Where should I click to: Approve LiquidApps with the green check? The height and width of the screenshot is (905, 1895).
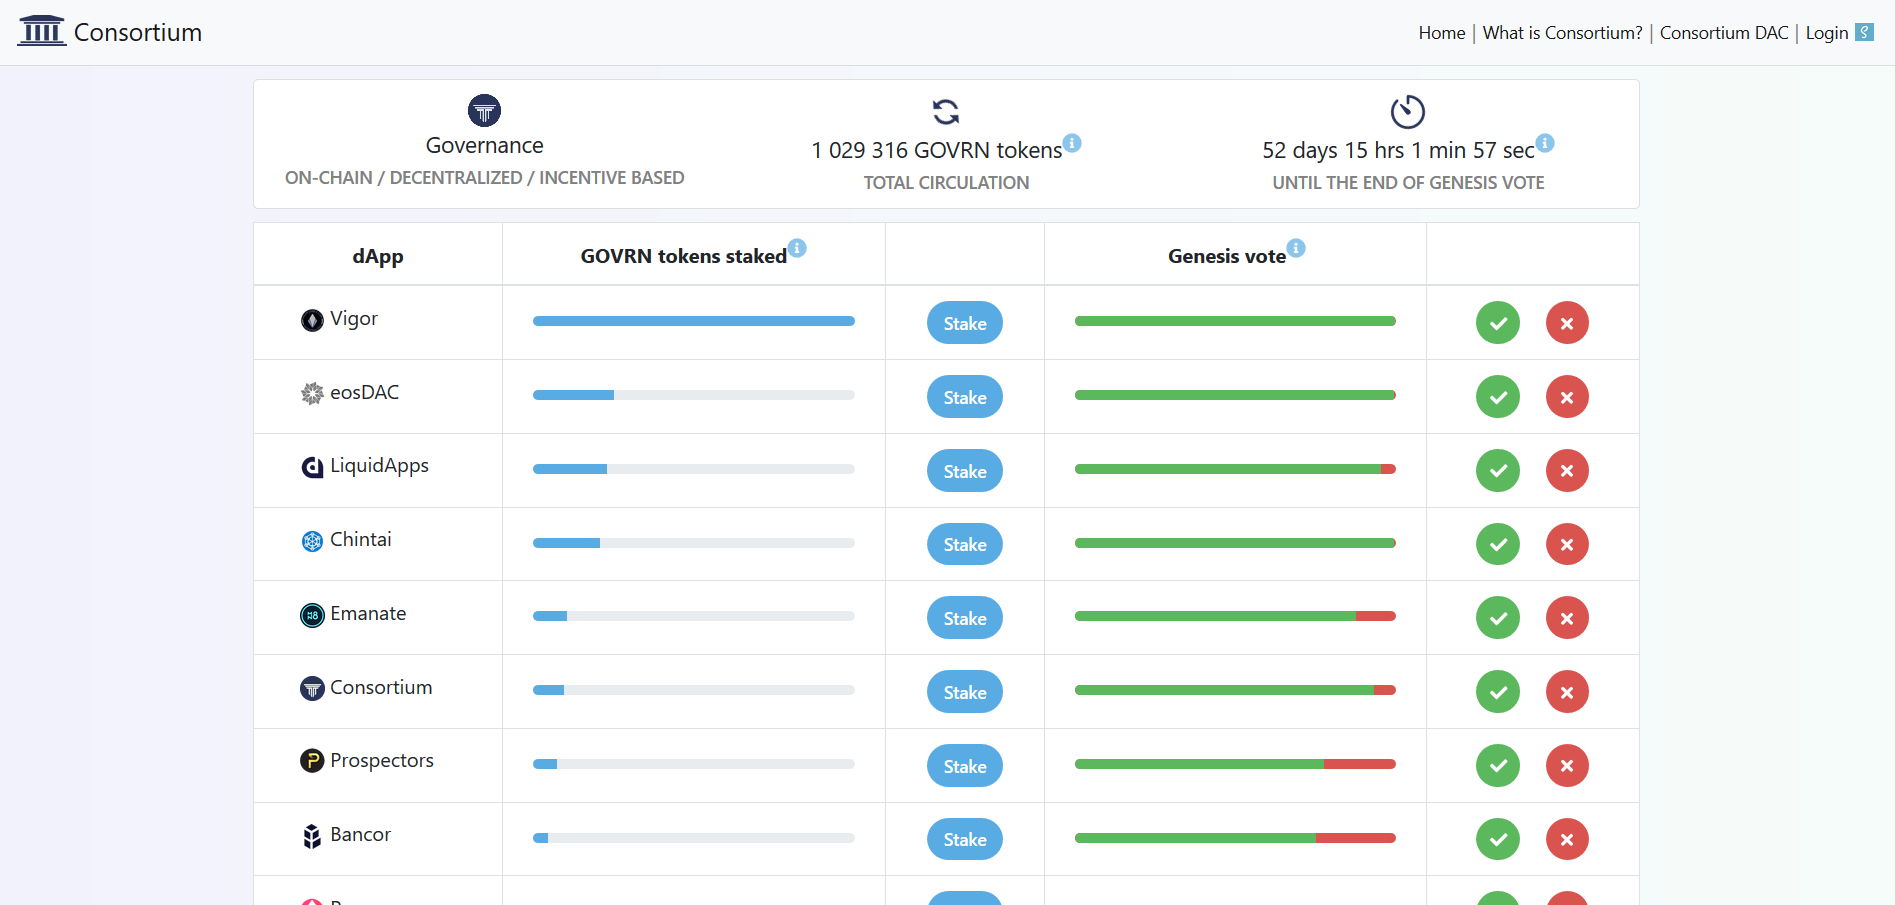(x=1497, y=470)
